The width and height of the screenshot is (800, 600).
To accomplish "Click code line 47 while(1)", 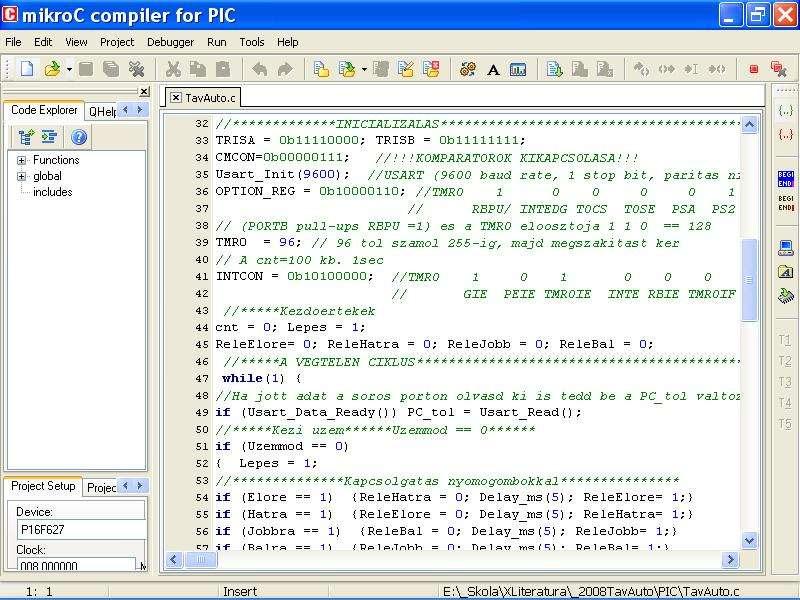I will (262, 378).
